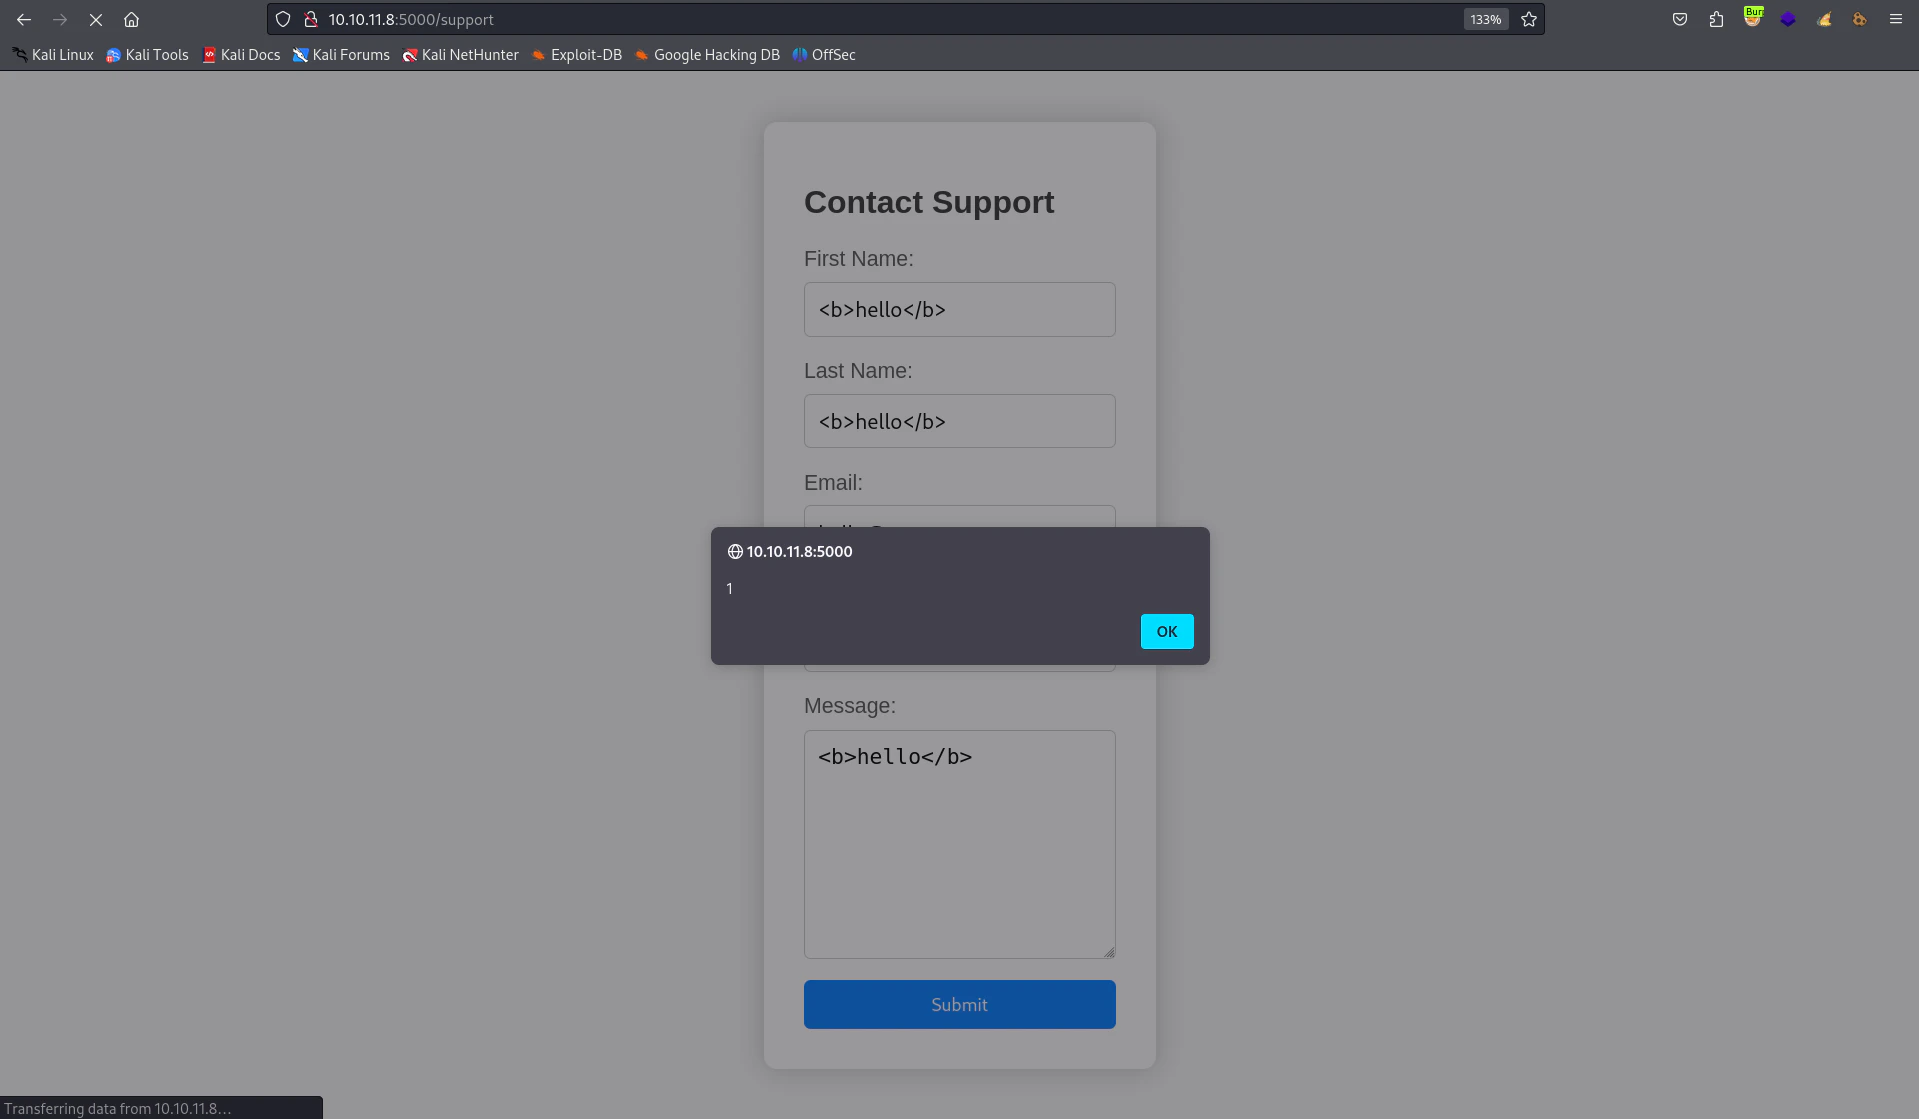
Task: Click the Message: label
Action: click(850, 705)
